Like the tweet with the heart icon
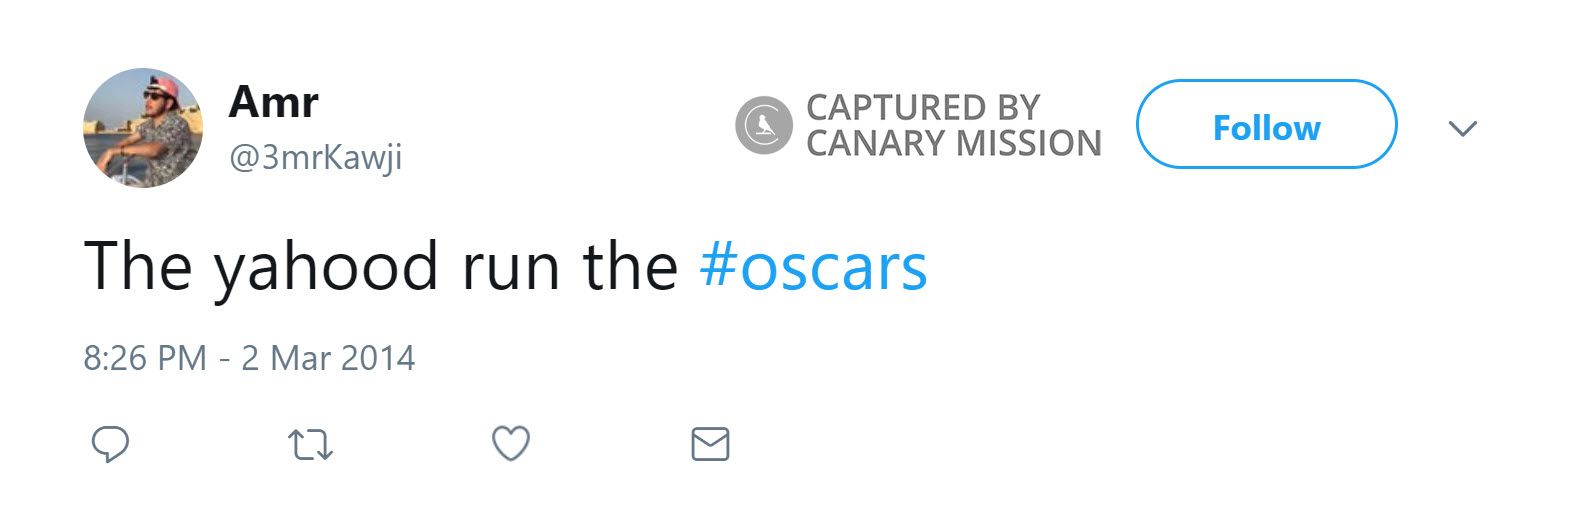 pos(510,444)
